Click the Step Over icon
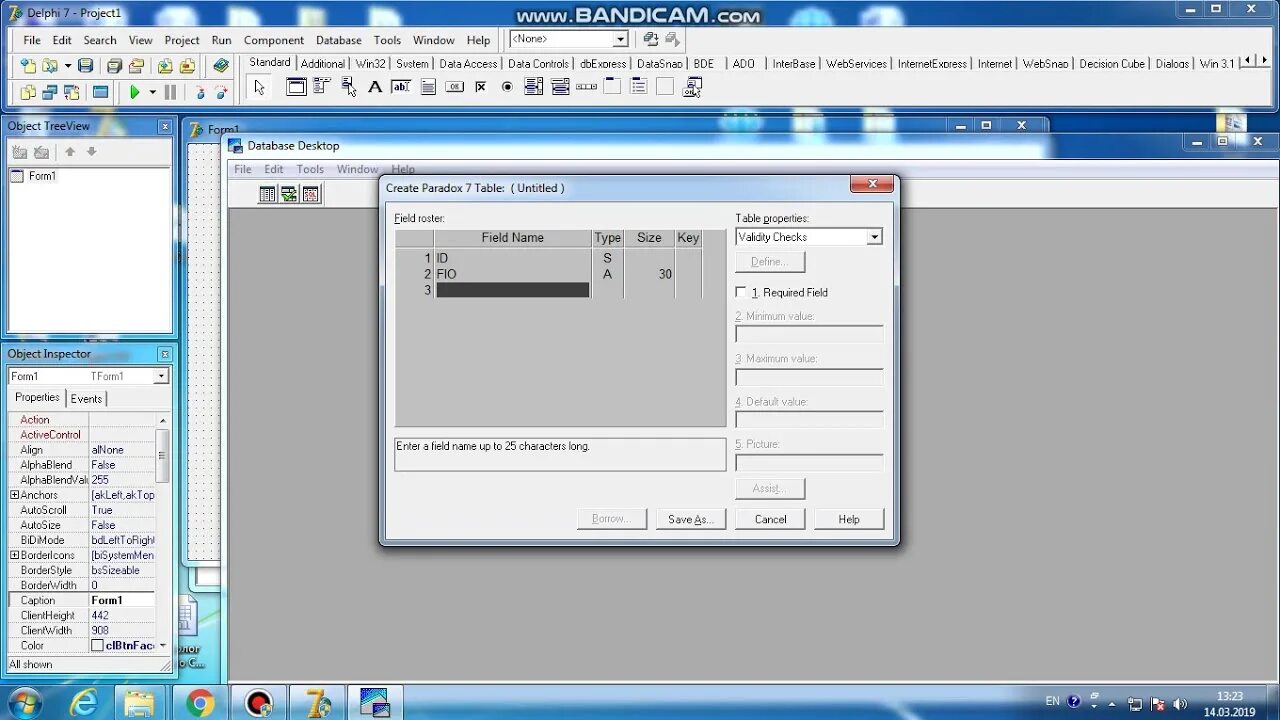 click(x=221, y=92)
